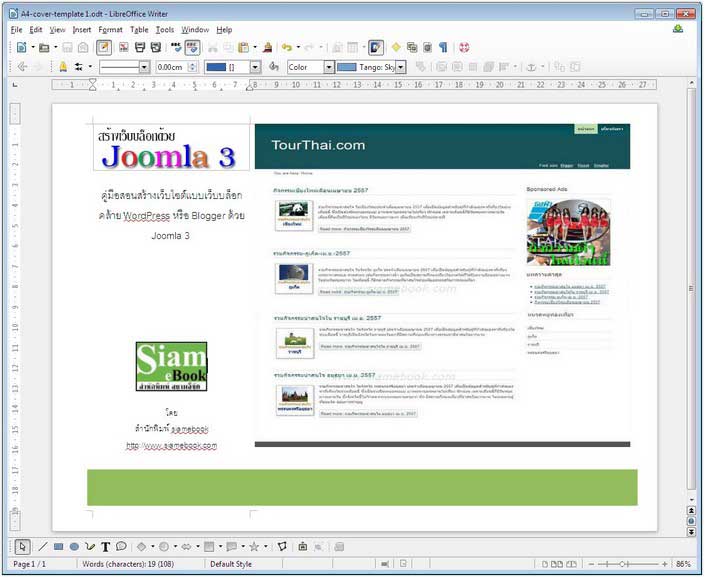Select book view layout icon
The width and height of the screenshot is (705, 578).
[x=571, y=564]
